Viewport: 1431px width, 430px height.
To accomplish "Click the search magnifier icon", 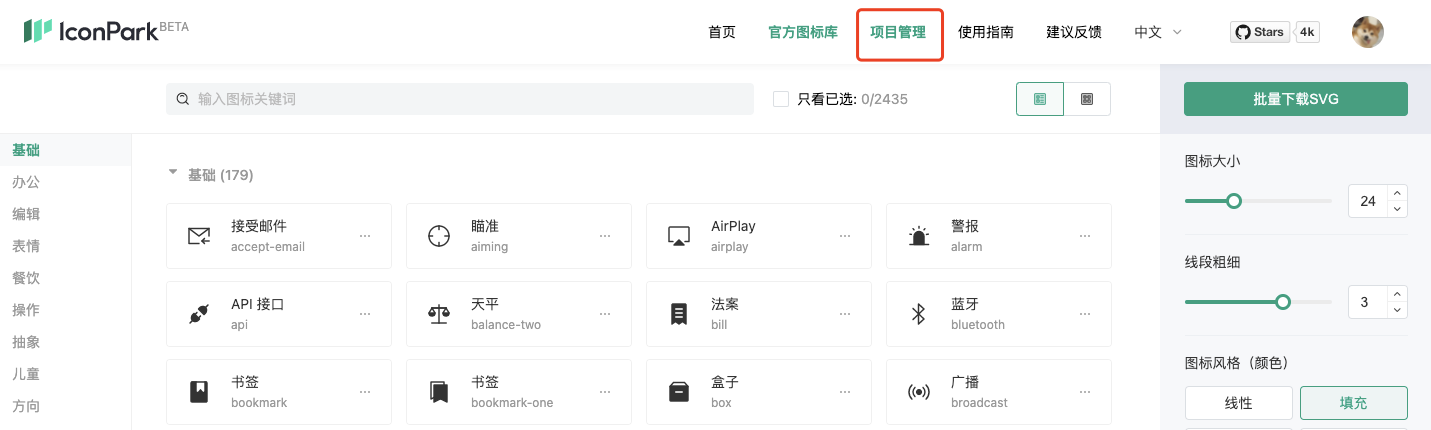I will tap(183, 99).
